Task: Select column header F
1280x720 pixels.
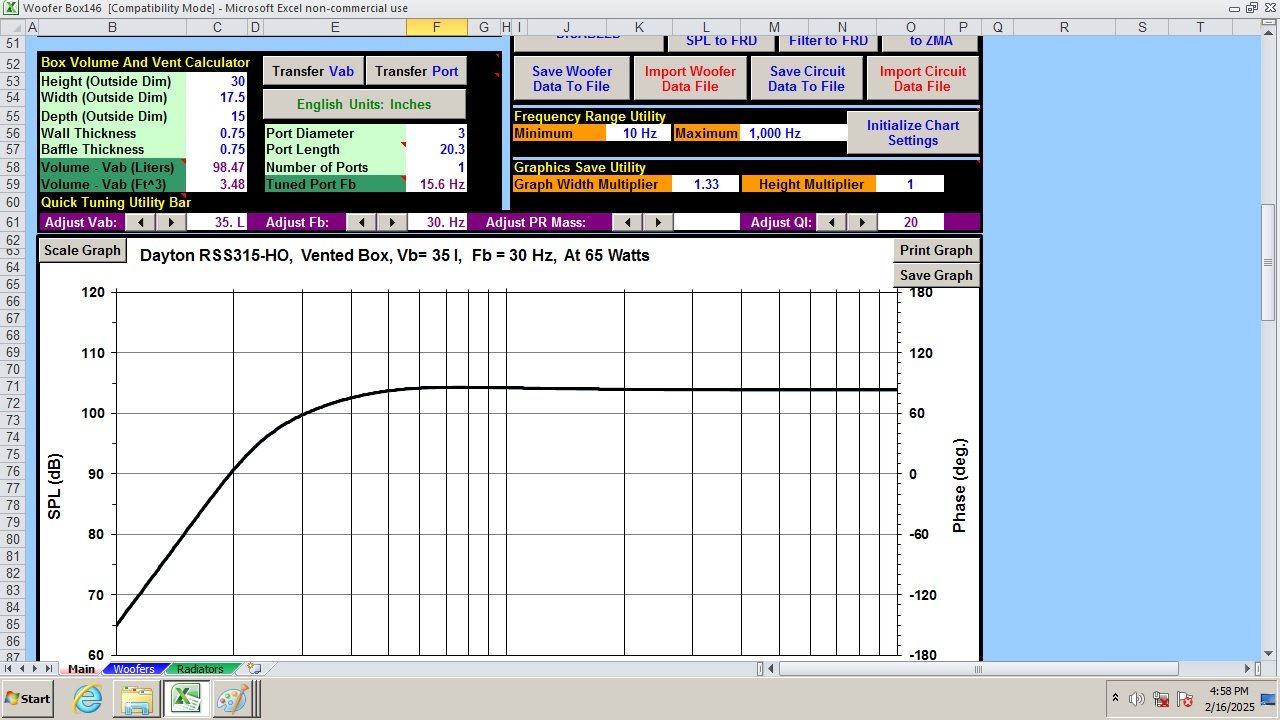Action: coord(436,27)
